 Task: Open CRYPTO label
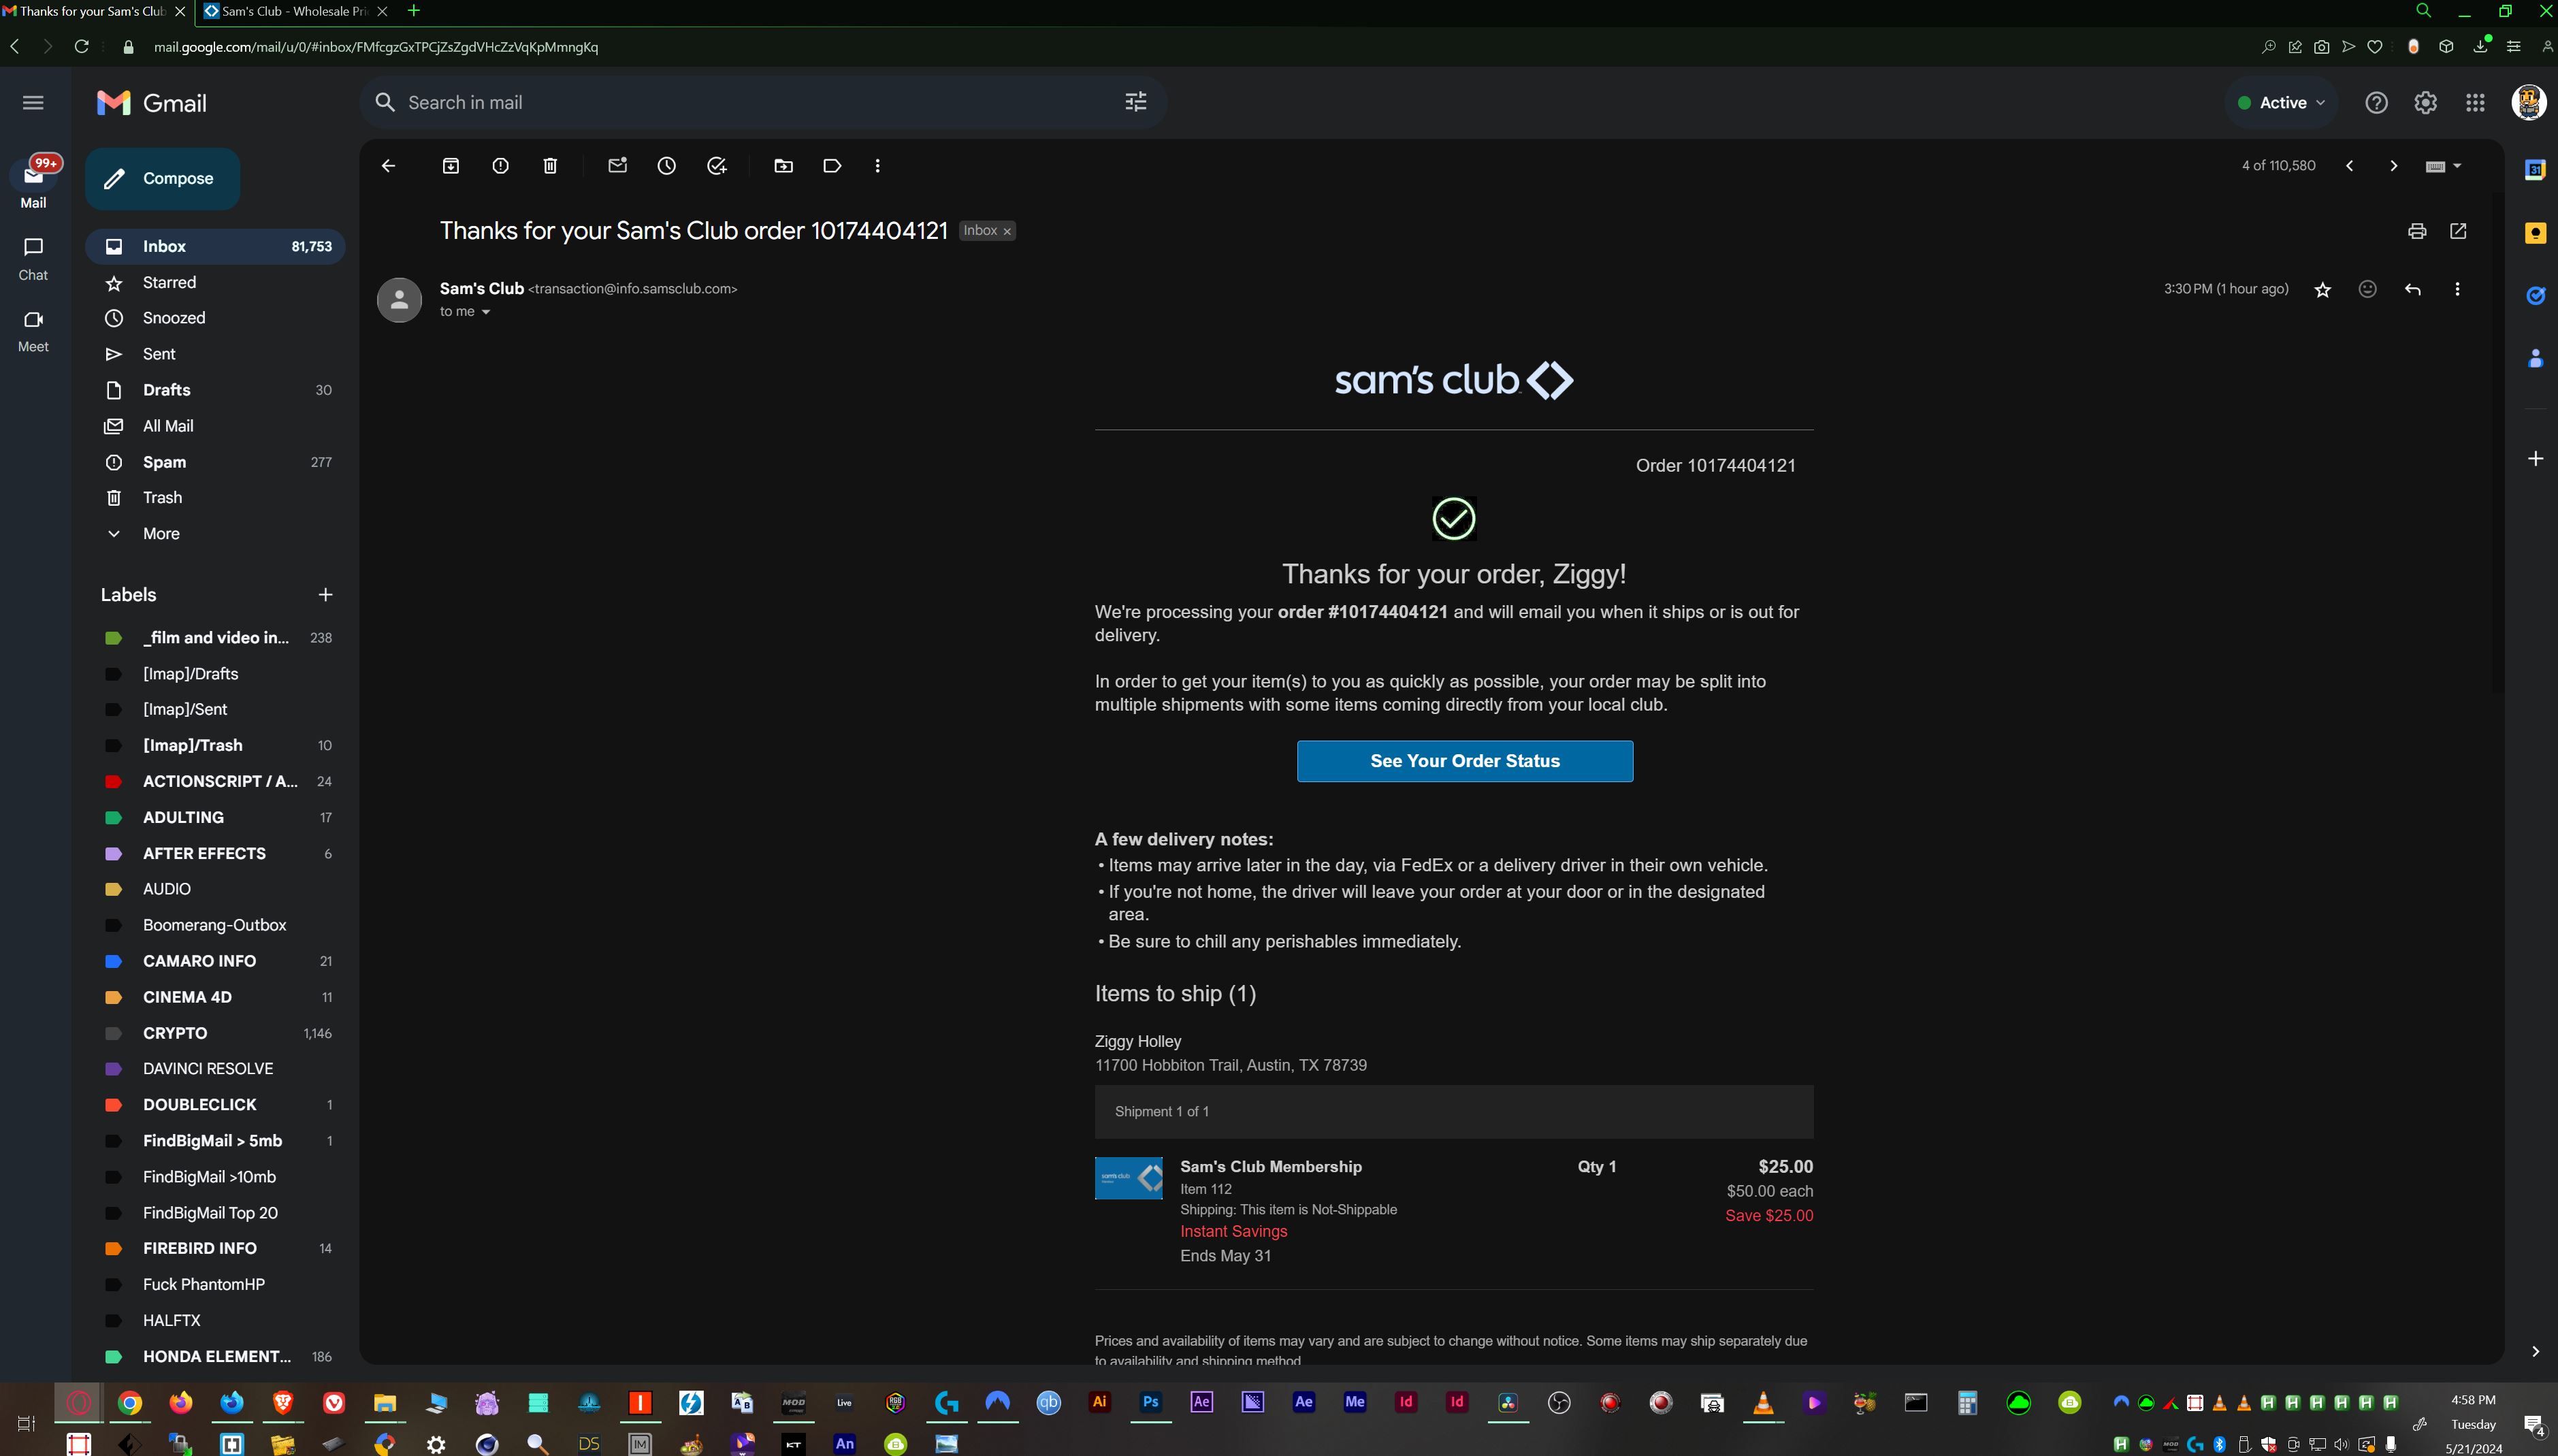215,1033
